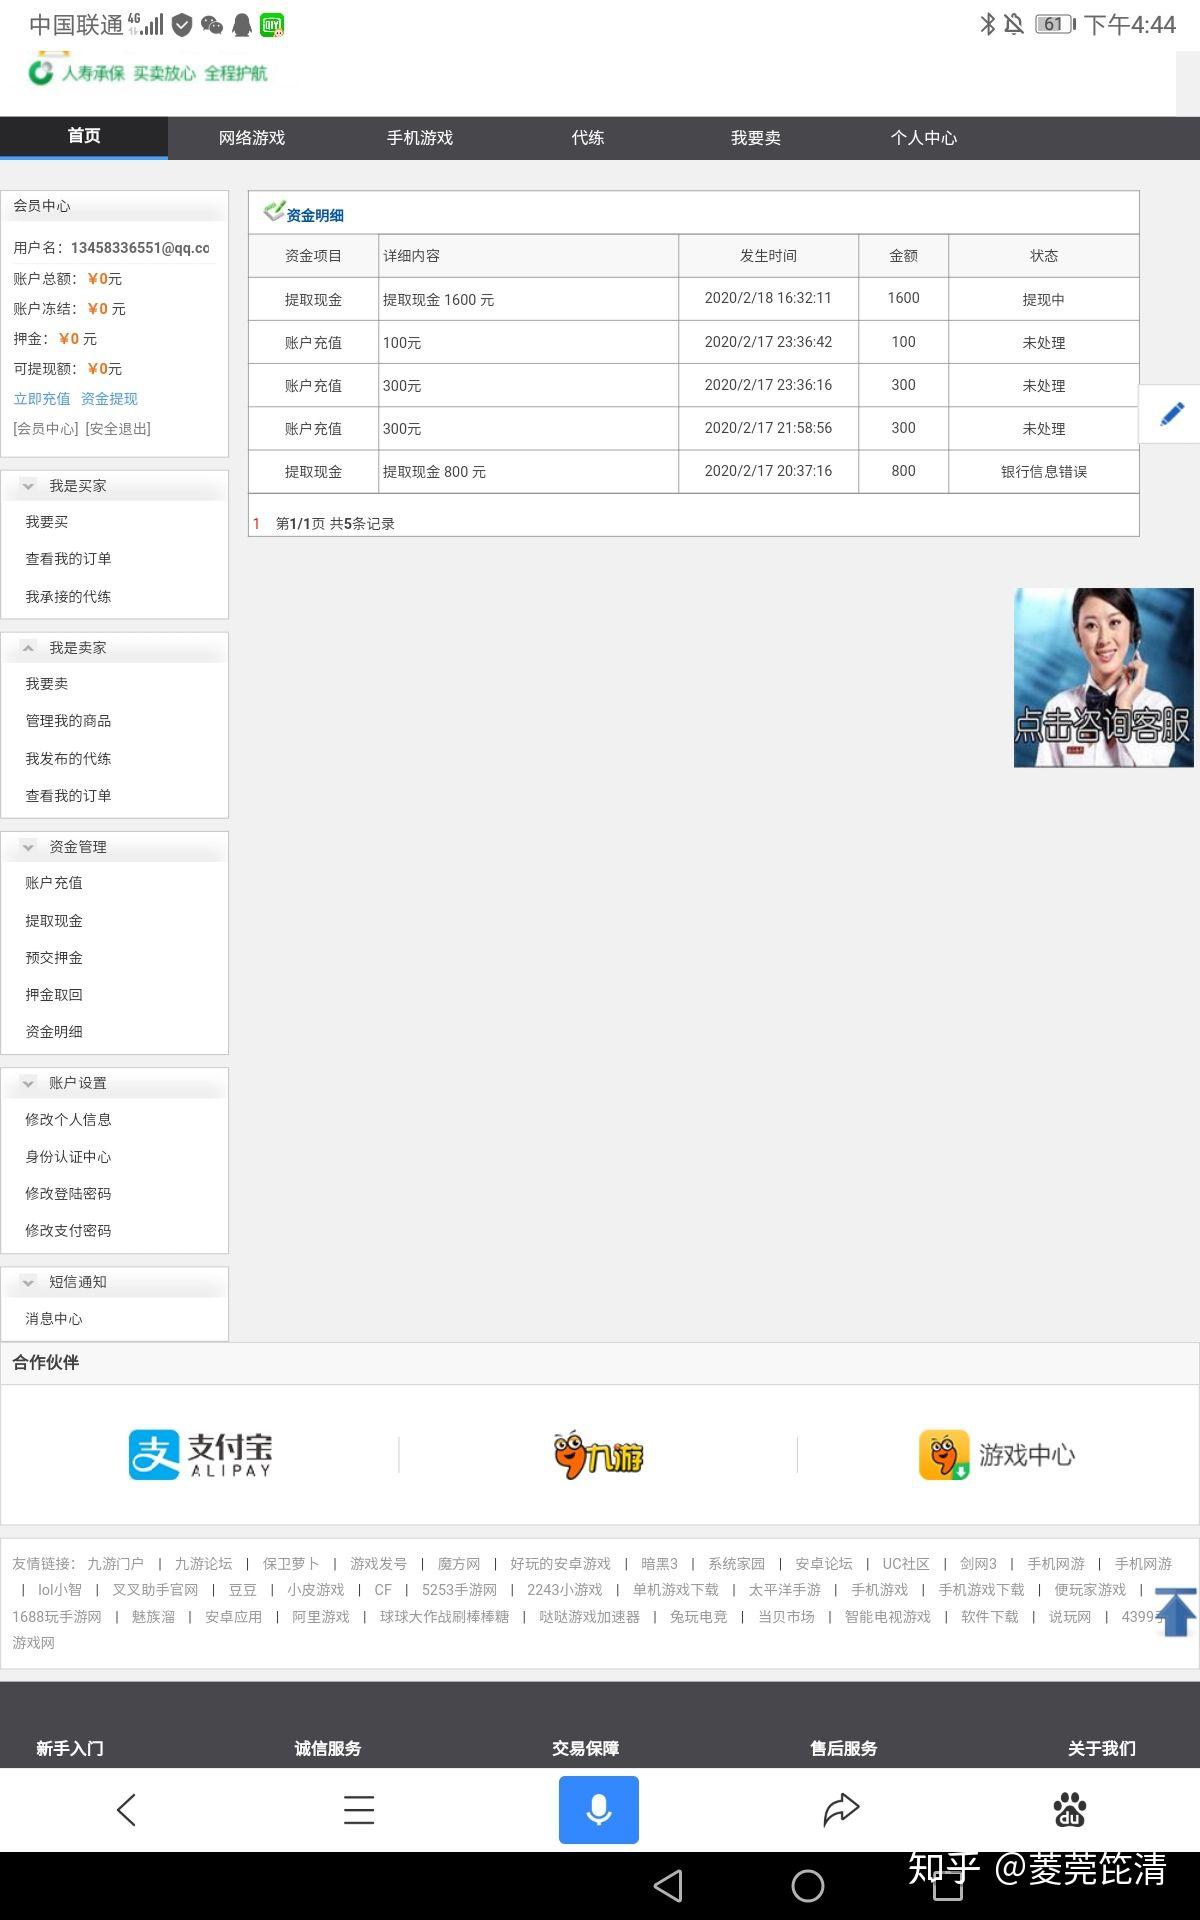Open the 代练 nav tab

click(x=588, y=138)
